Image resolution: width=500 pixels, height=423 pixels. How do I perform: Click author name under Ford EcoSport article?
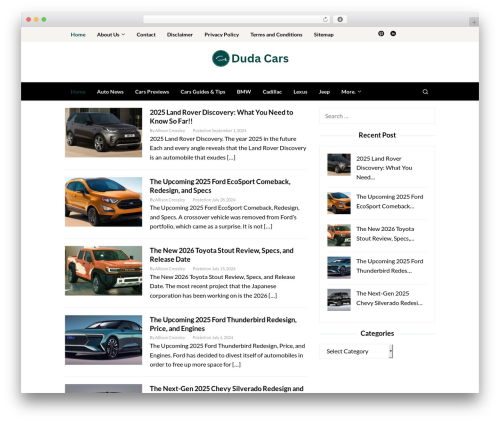pos(170,200)
